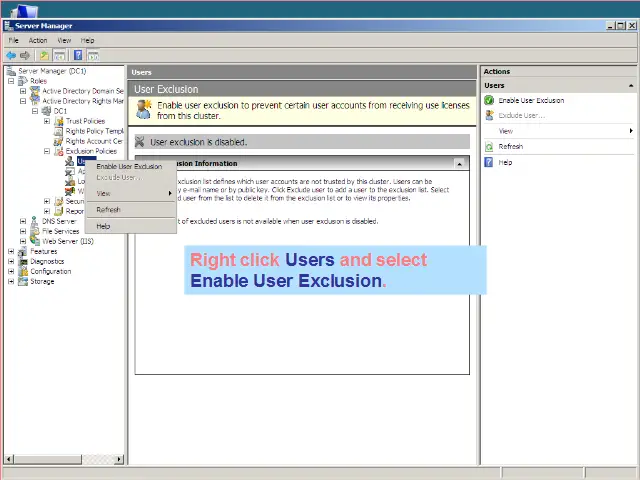Expand the DNS Server node
This screenshot has width=640, height=480.
pos(23,221)
